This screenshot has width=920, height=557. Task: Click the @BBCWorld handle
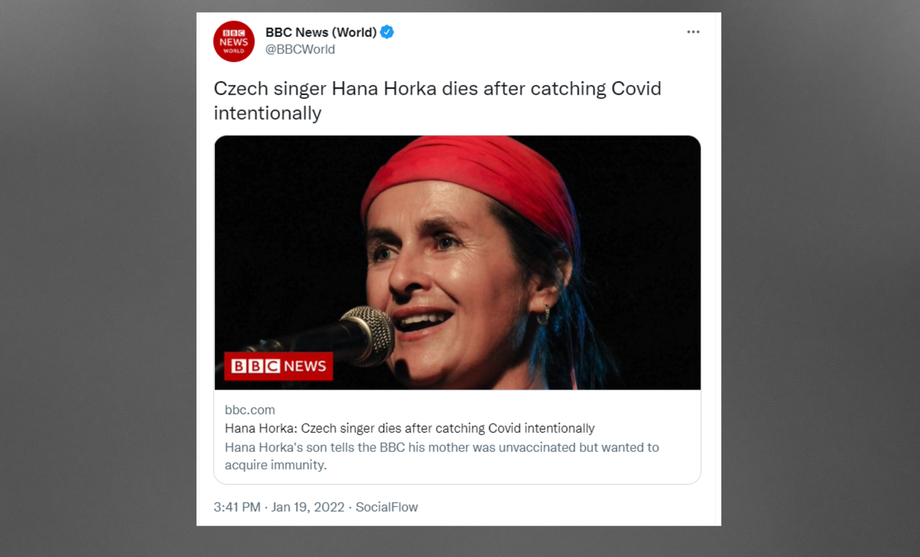(300, 49)
